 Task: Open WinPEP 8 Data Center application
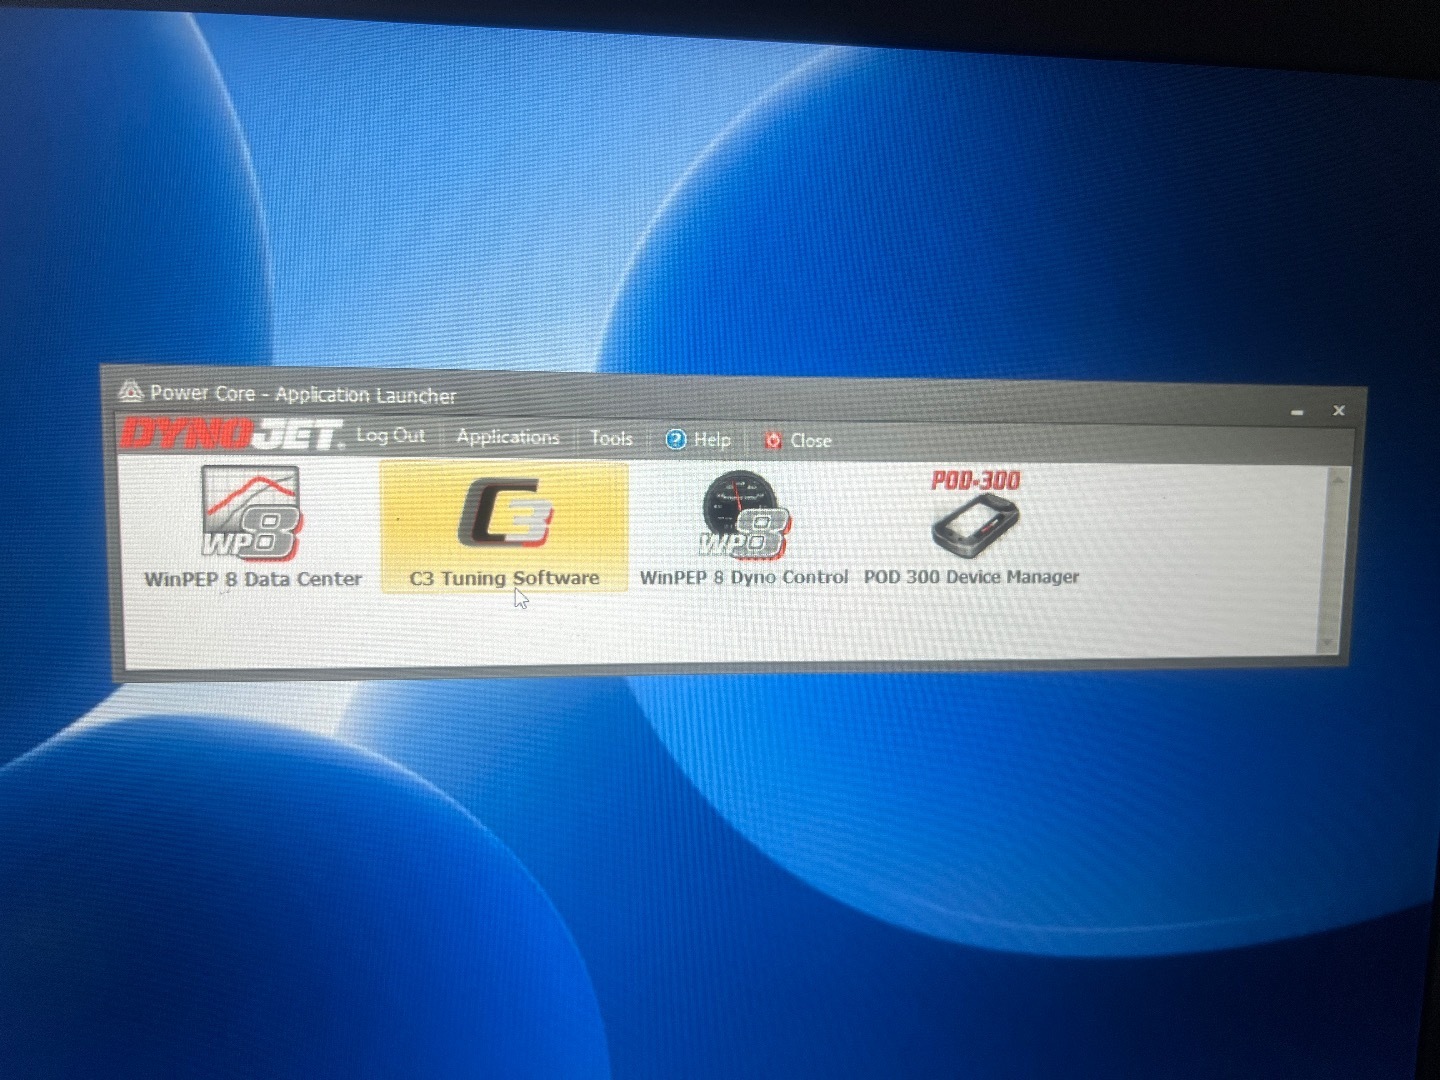[253, 527]
